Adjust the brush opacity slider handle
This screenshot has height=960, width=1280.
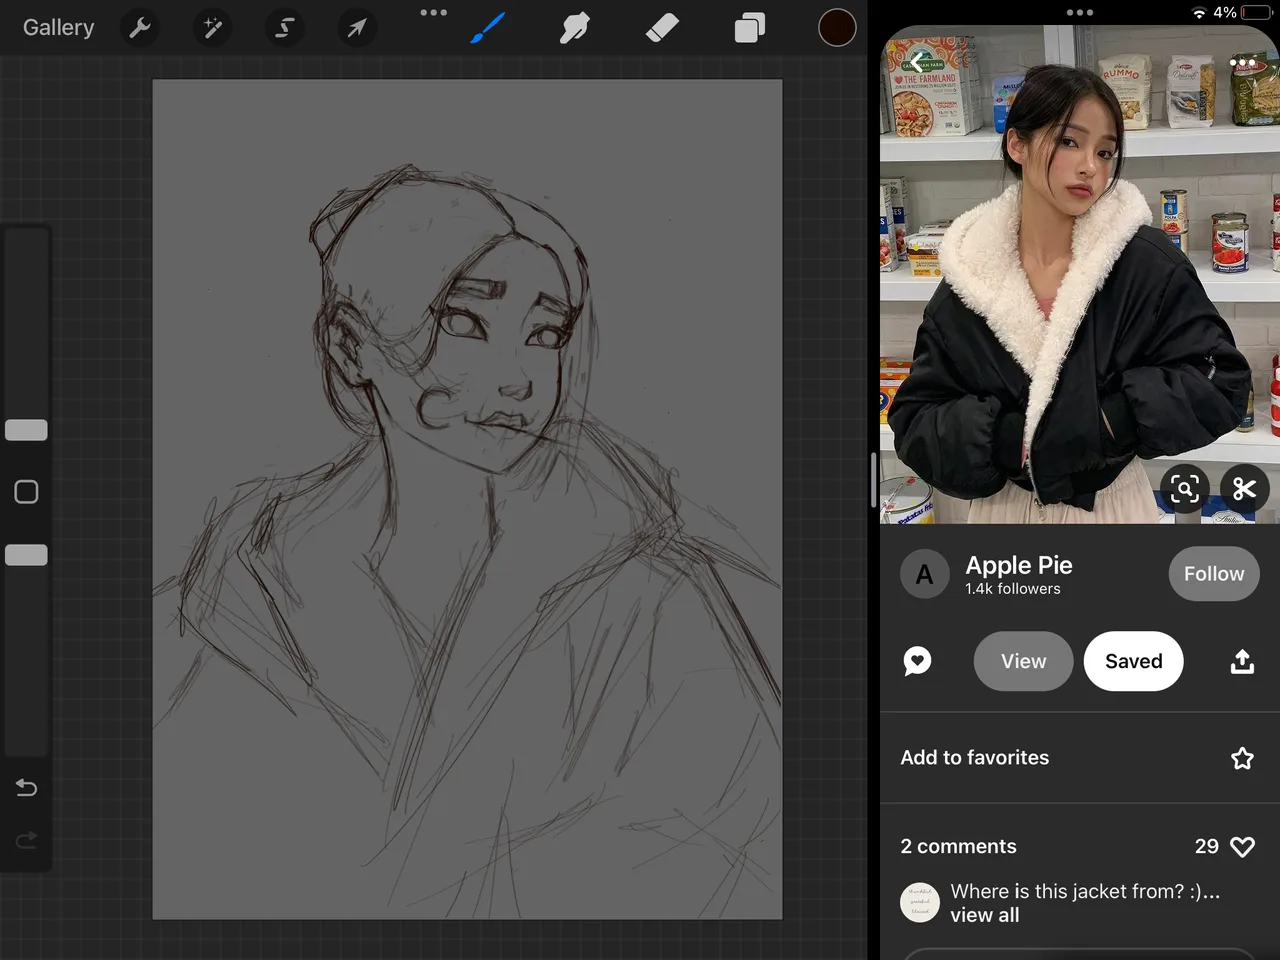26,555
